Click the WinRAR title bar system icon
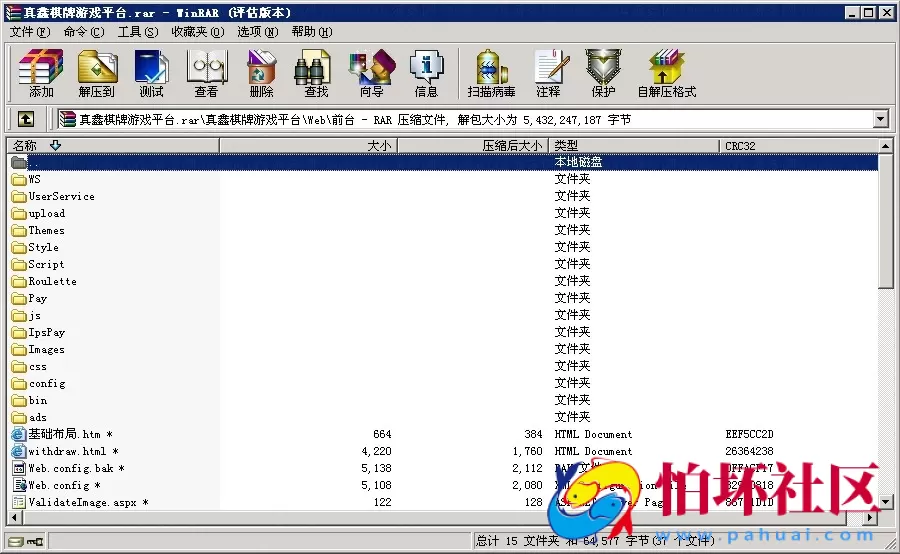The width and height of the screenshot is (900, 554). tap(13, 13)
